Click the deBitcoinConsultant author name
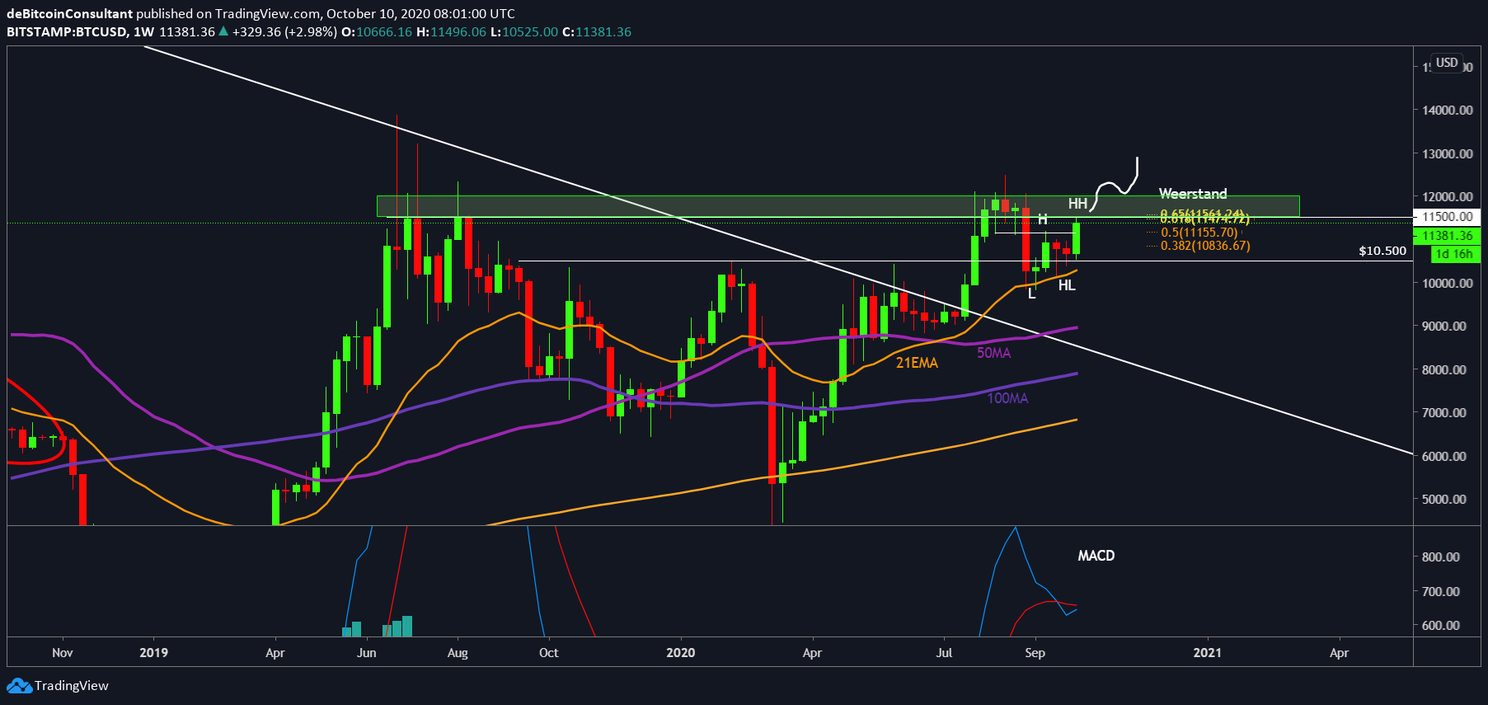Screen dimensions: 1488x705 (69, 15)
